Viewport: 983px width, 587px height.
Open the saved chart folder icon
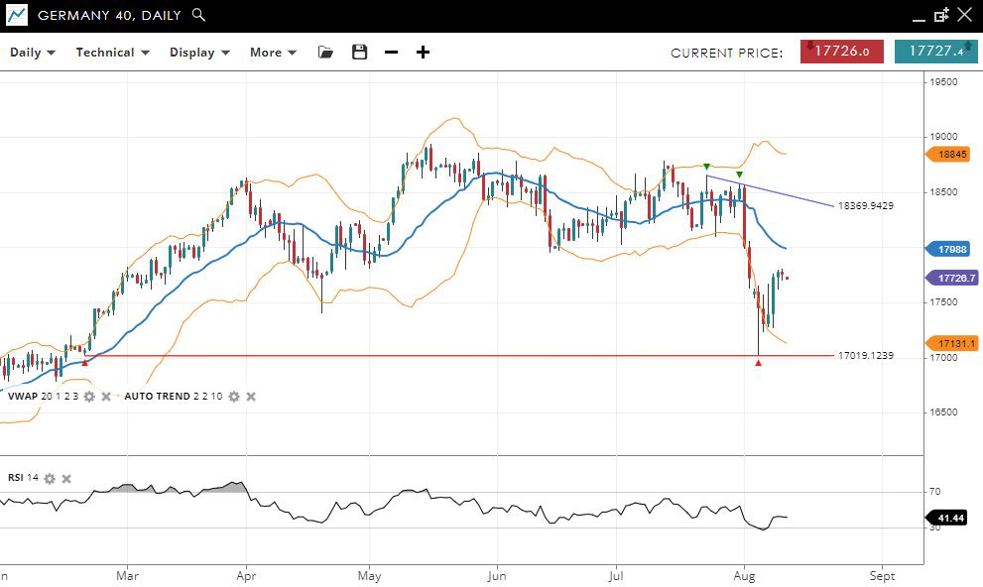pos(325,52)
